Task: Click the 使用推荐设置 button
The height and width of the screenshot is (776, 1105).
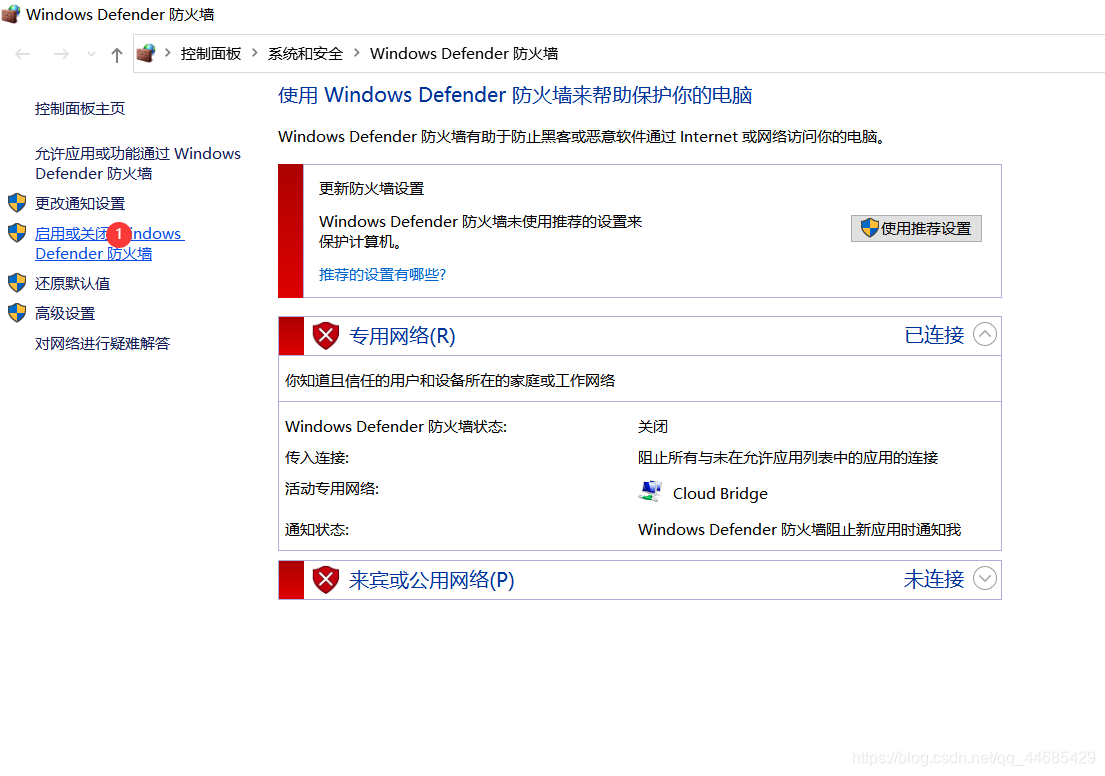Action: click(x=916, y=228)
